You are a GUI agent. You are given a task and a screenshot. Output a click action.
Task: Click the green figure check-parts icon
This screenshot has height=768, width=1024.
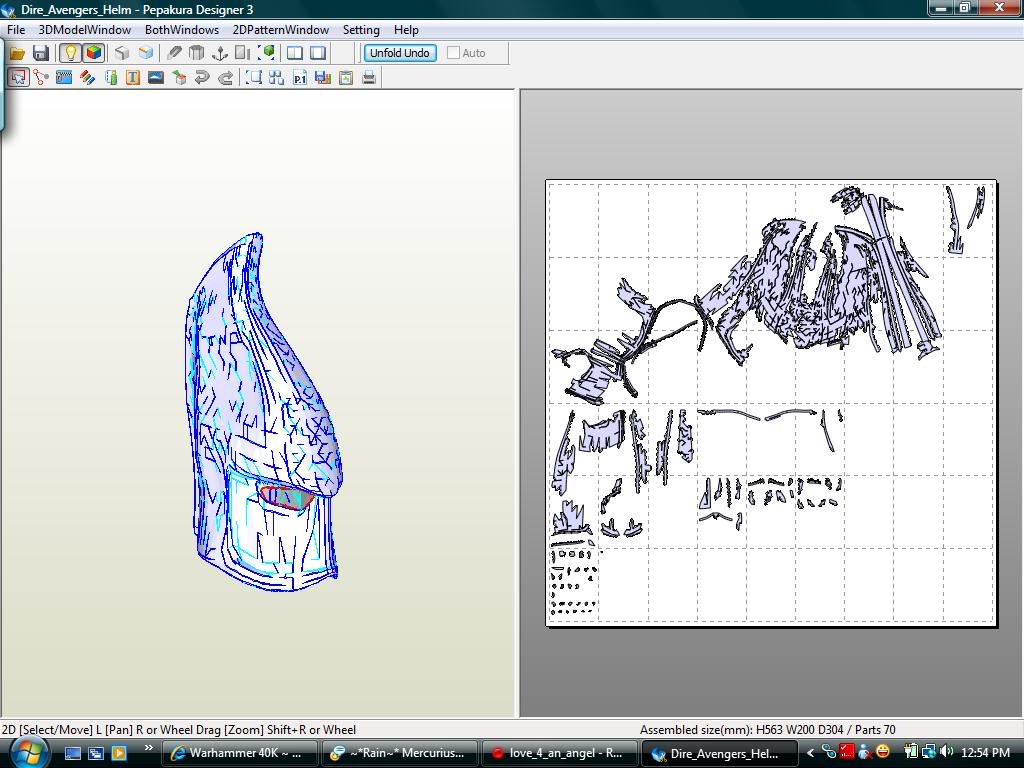(111, 78)
